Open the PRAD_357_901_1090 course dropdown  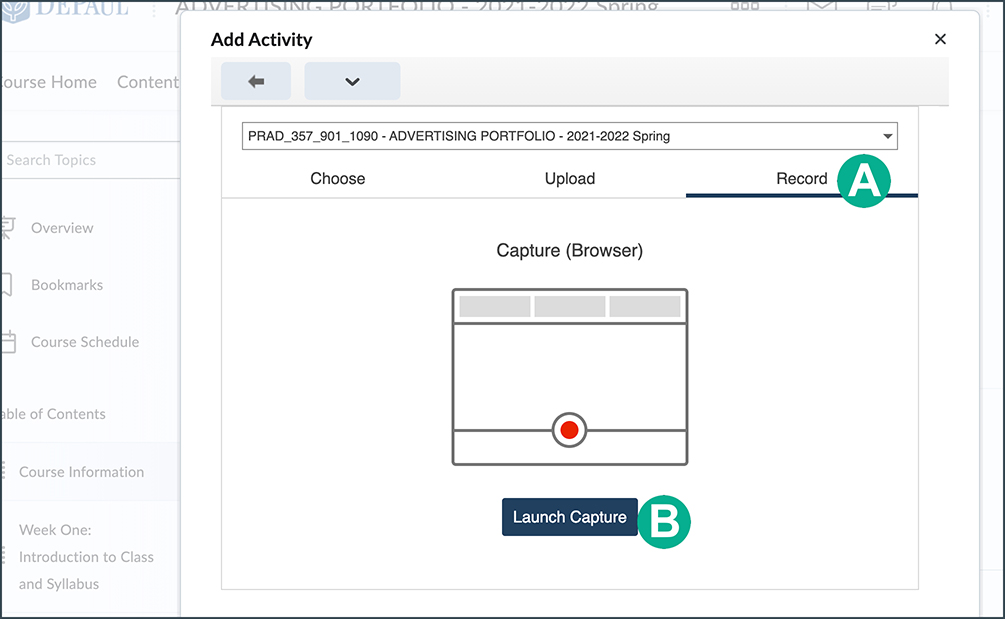click(x=569, y=136)
